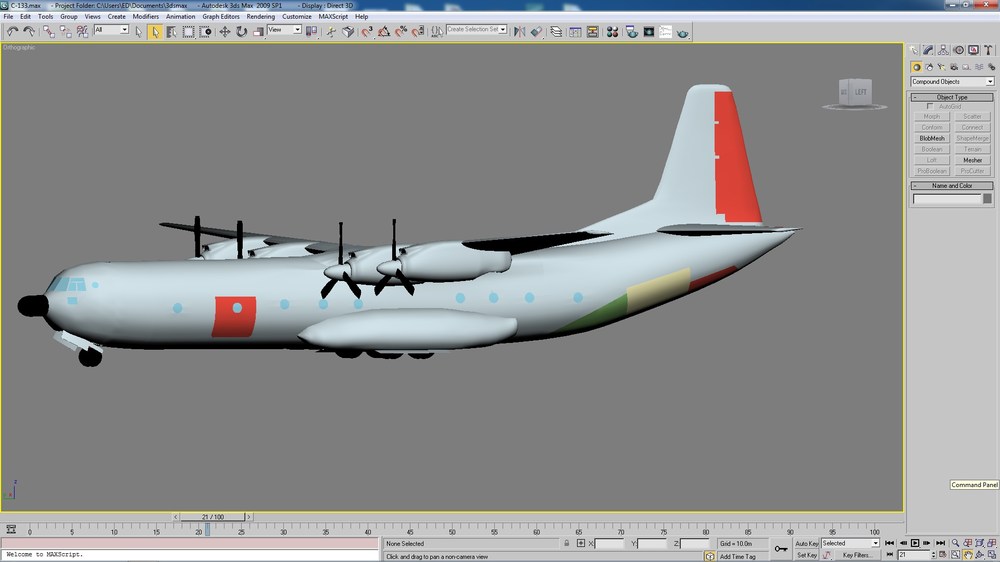Open Curve Editor from toolbar

[x=575, y=31]
